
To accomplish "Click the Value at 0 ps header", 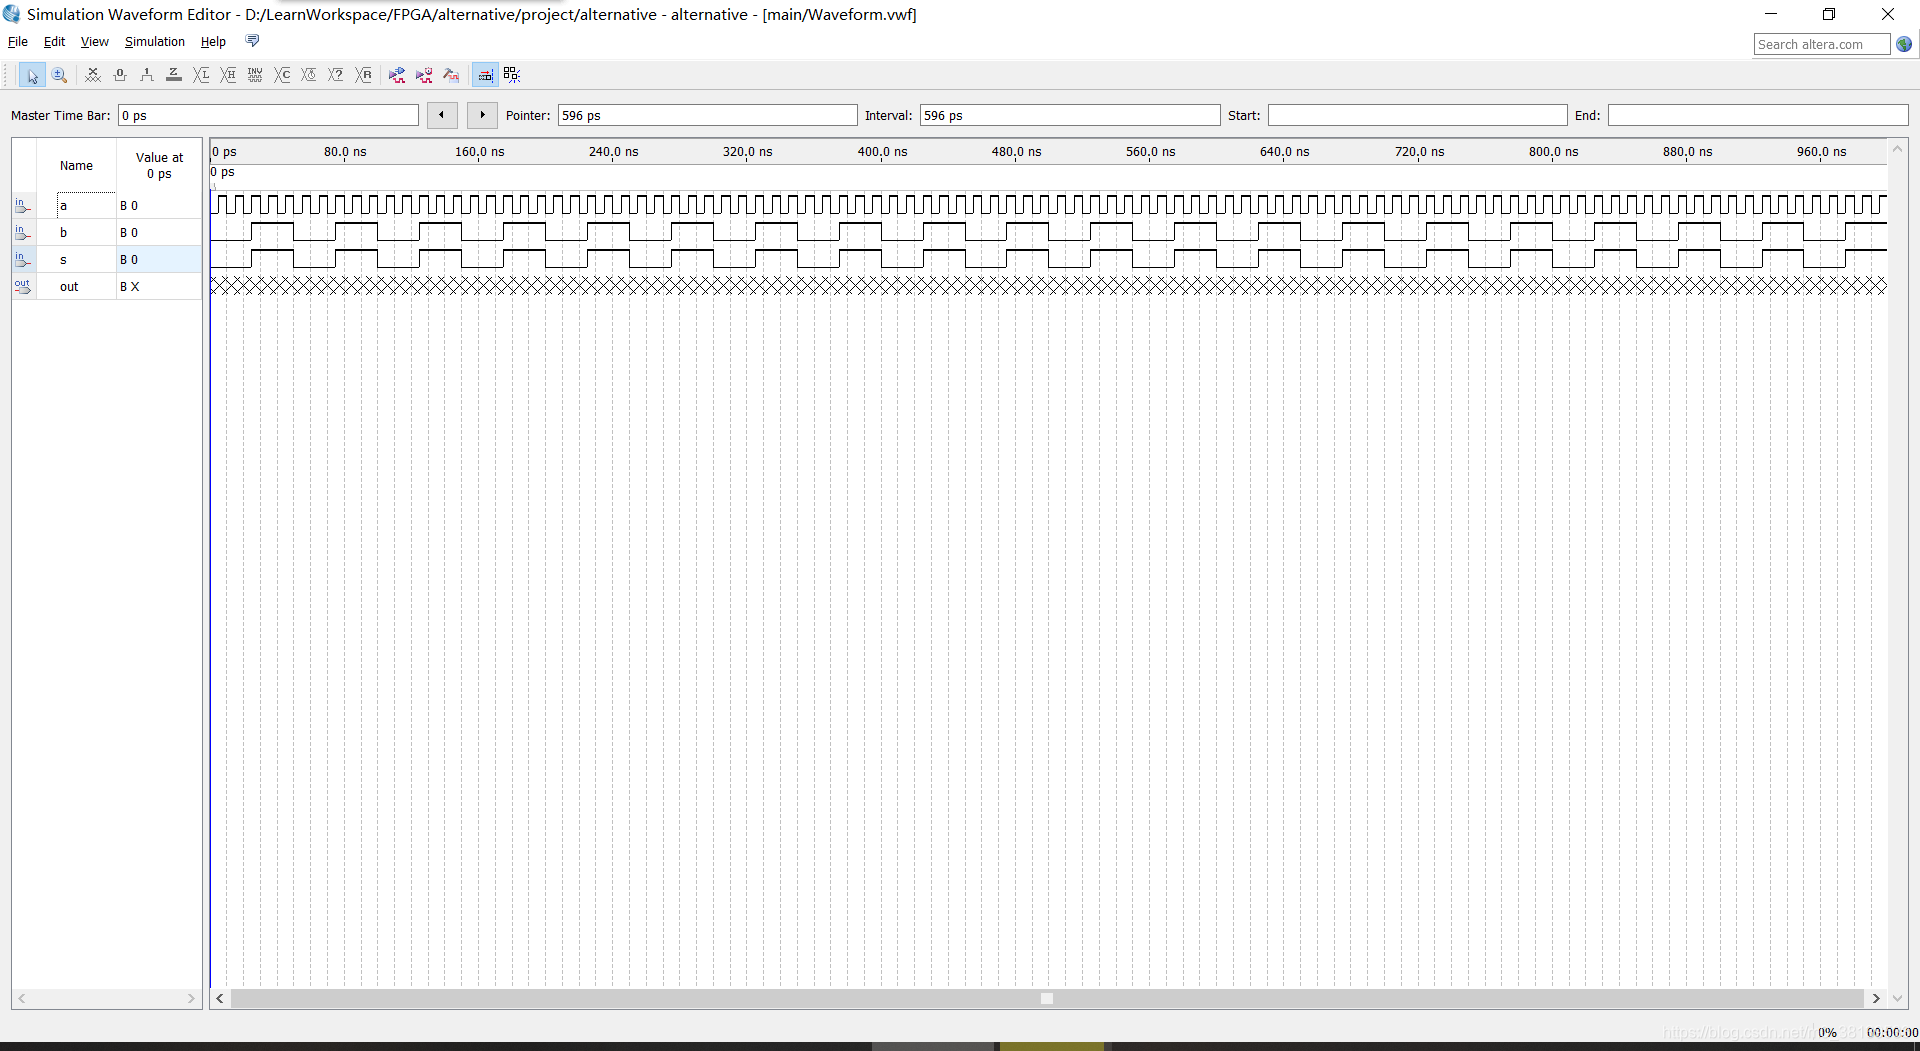I will coord(159,166).
